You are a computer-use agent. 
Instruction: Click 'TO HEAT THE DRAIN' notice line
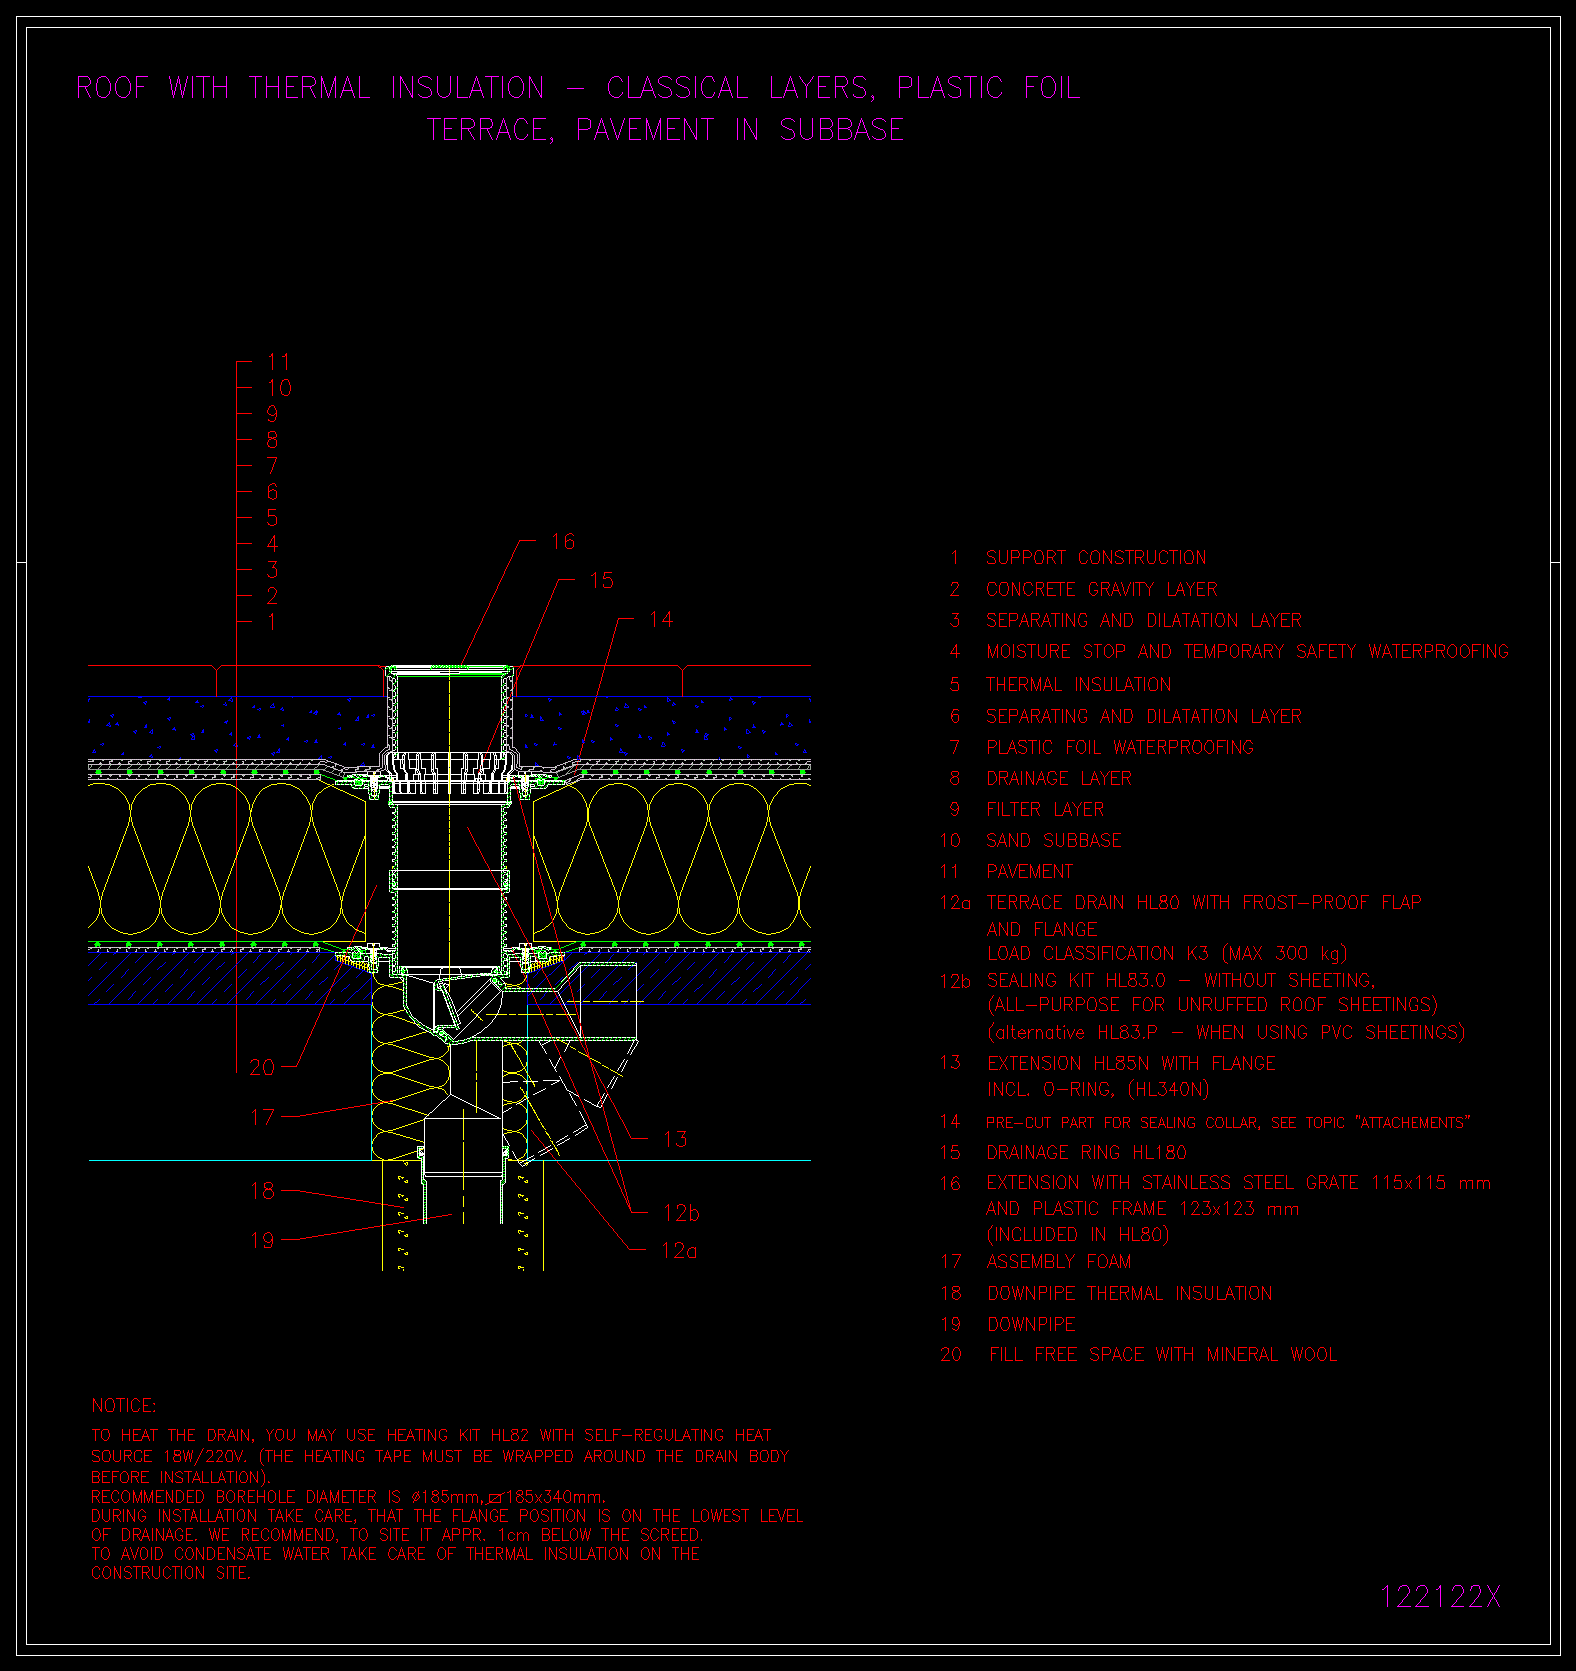click(431, 1435)
